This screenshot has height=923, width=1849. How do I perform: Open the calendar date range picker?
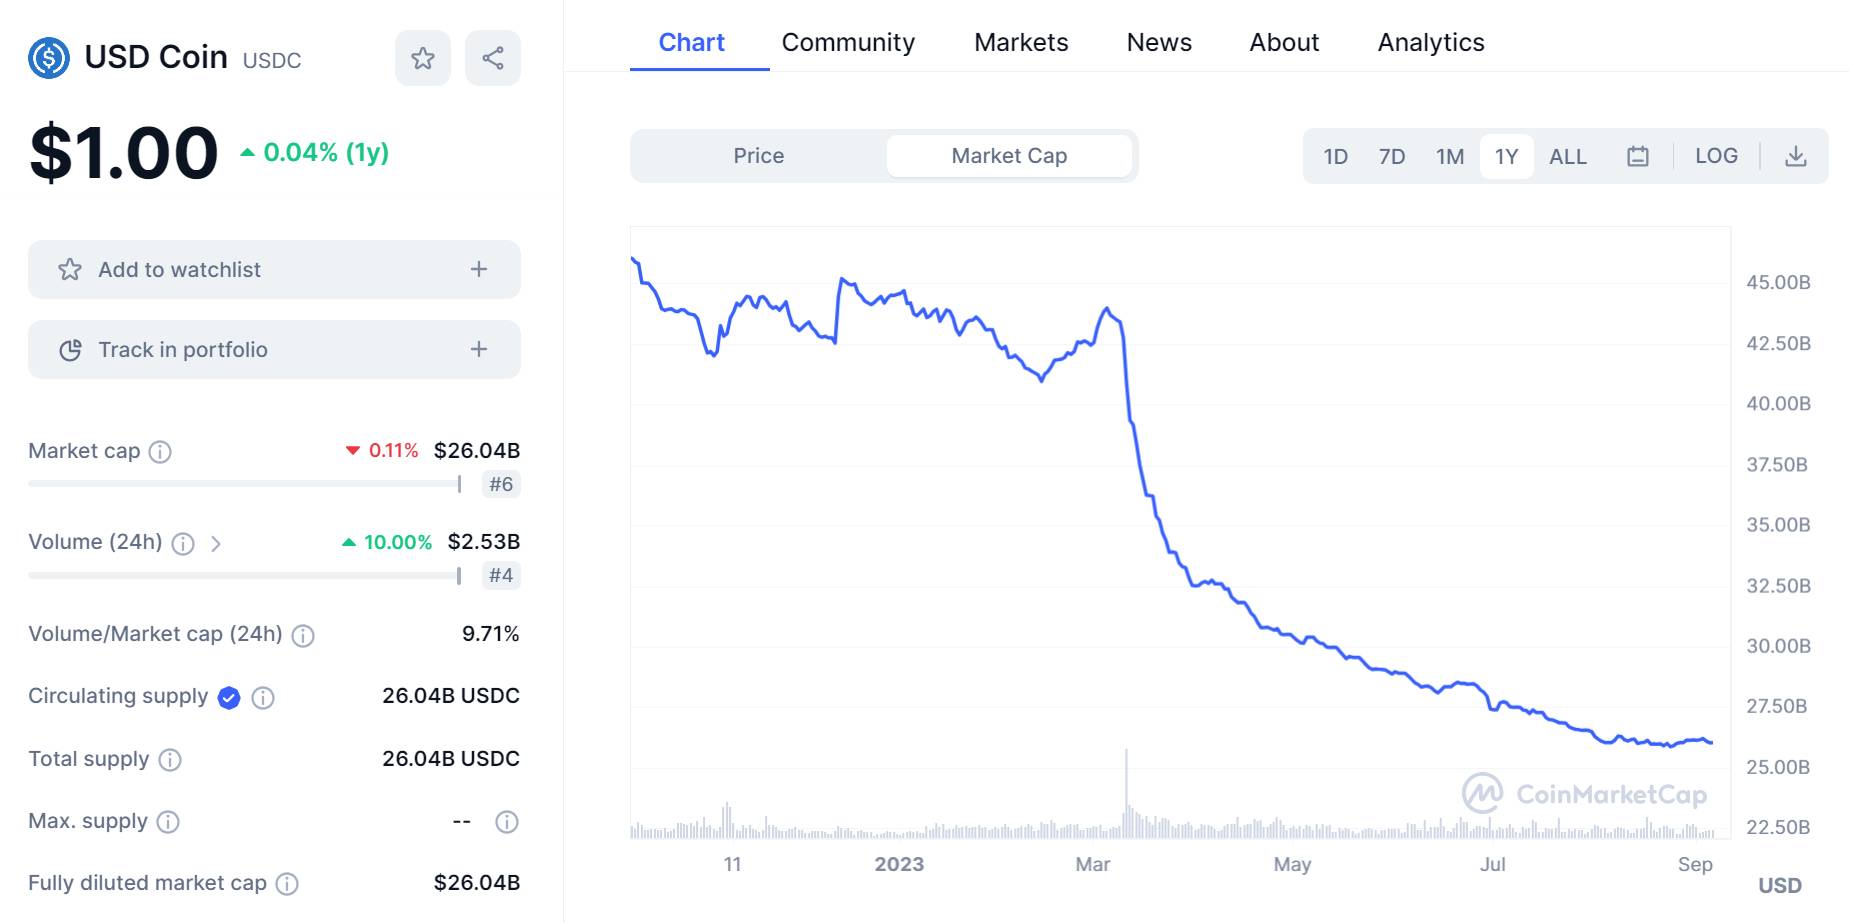(x=1638, y=156)
